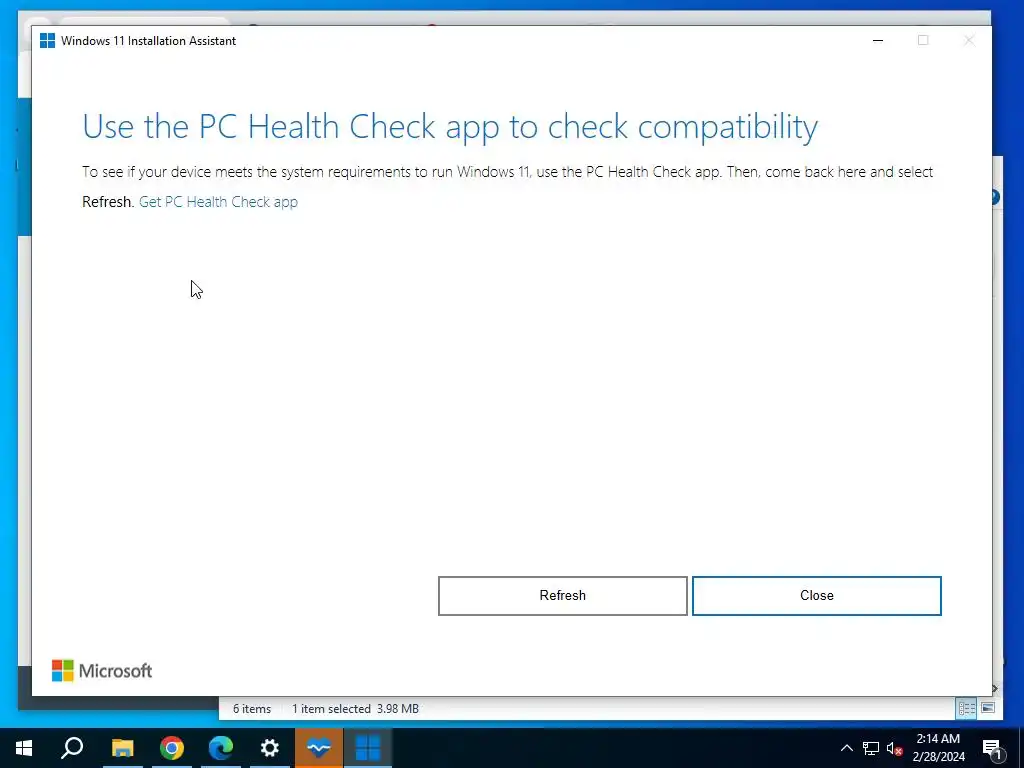Switch File Explorer to large icons view
The image size is (1024, 768).
[987, 709]
